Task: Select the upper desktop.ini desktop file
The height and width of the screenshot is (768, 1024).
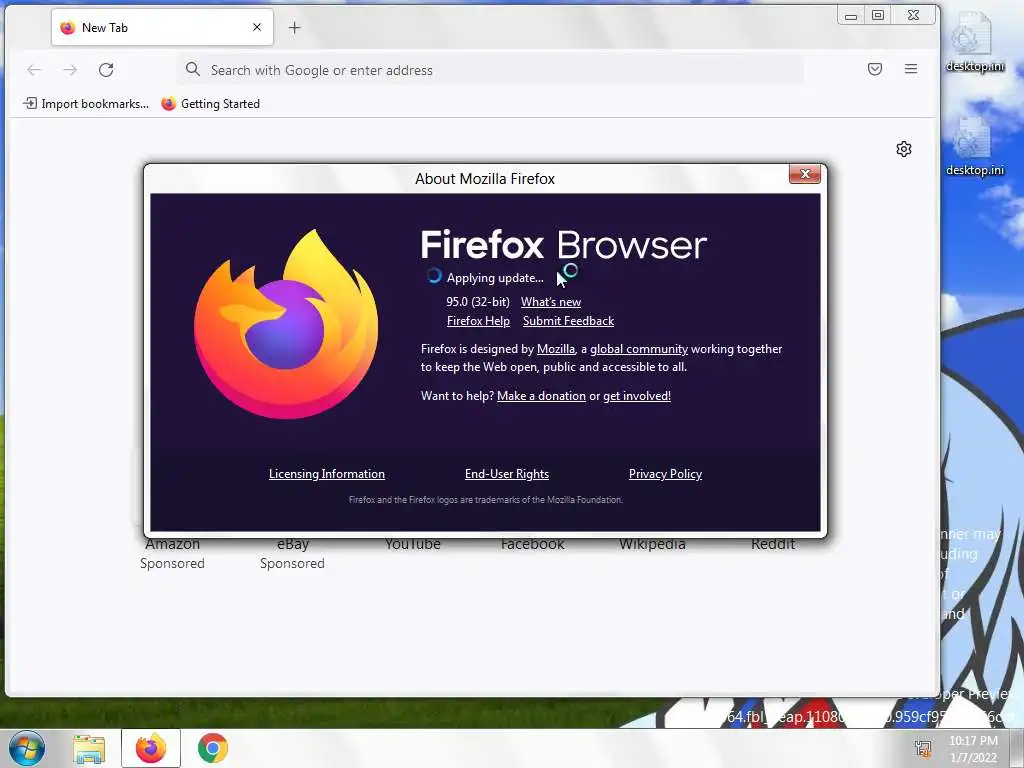Action: (x=974, y=42)
